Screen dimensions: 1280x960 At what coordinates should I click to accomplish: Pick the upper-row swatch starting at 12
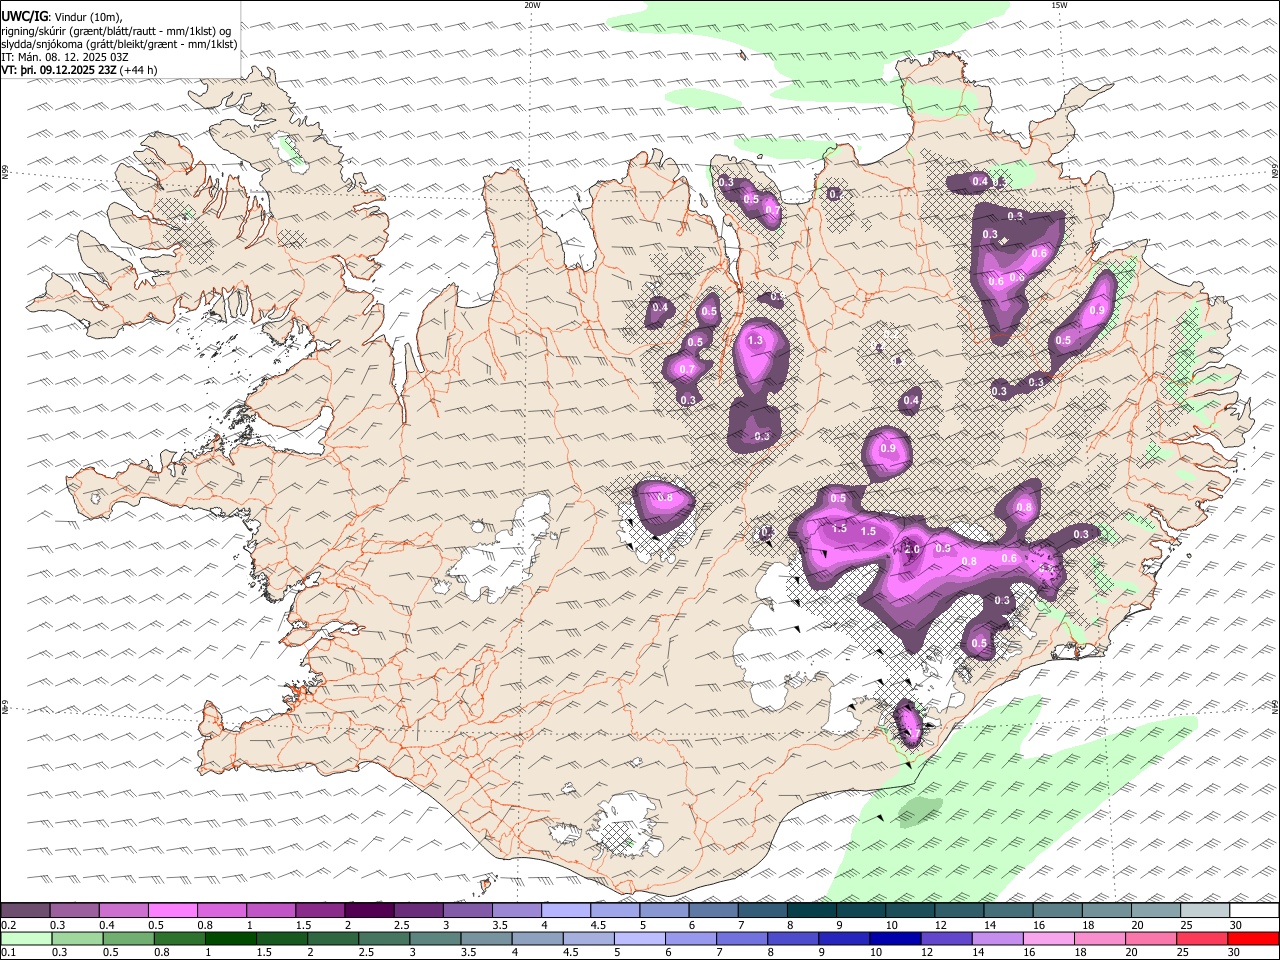coord(959,910)
